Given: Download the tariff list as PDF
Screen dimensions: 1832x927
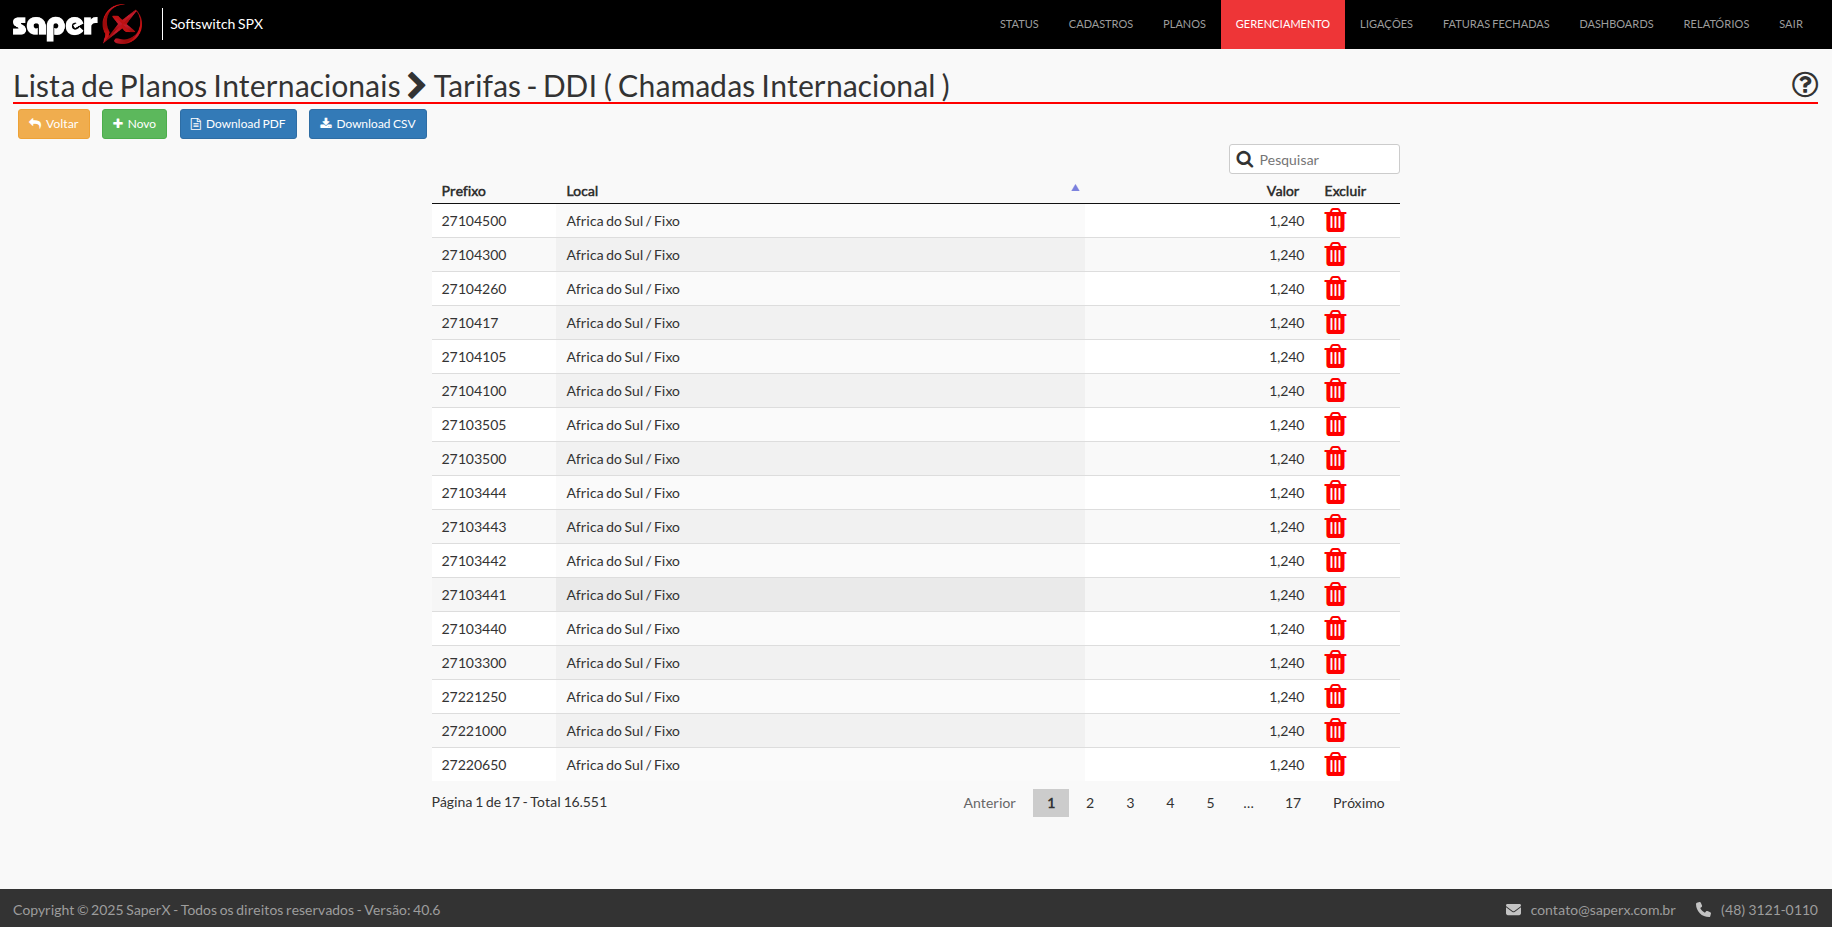Looking at the screenshot, I should point(238,124).
